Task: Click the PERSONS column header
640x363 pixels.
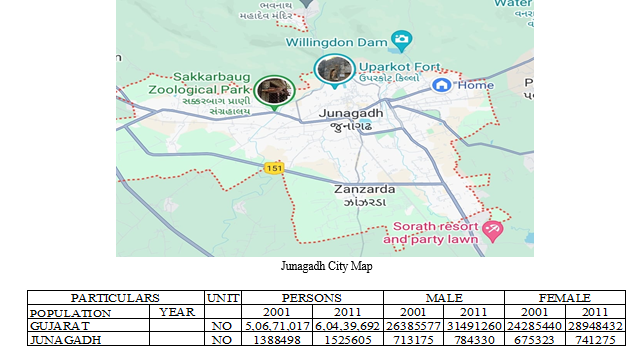Action: [312, 297]
